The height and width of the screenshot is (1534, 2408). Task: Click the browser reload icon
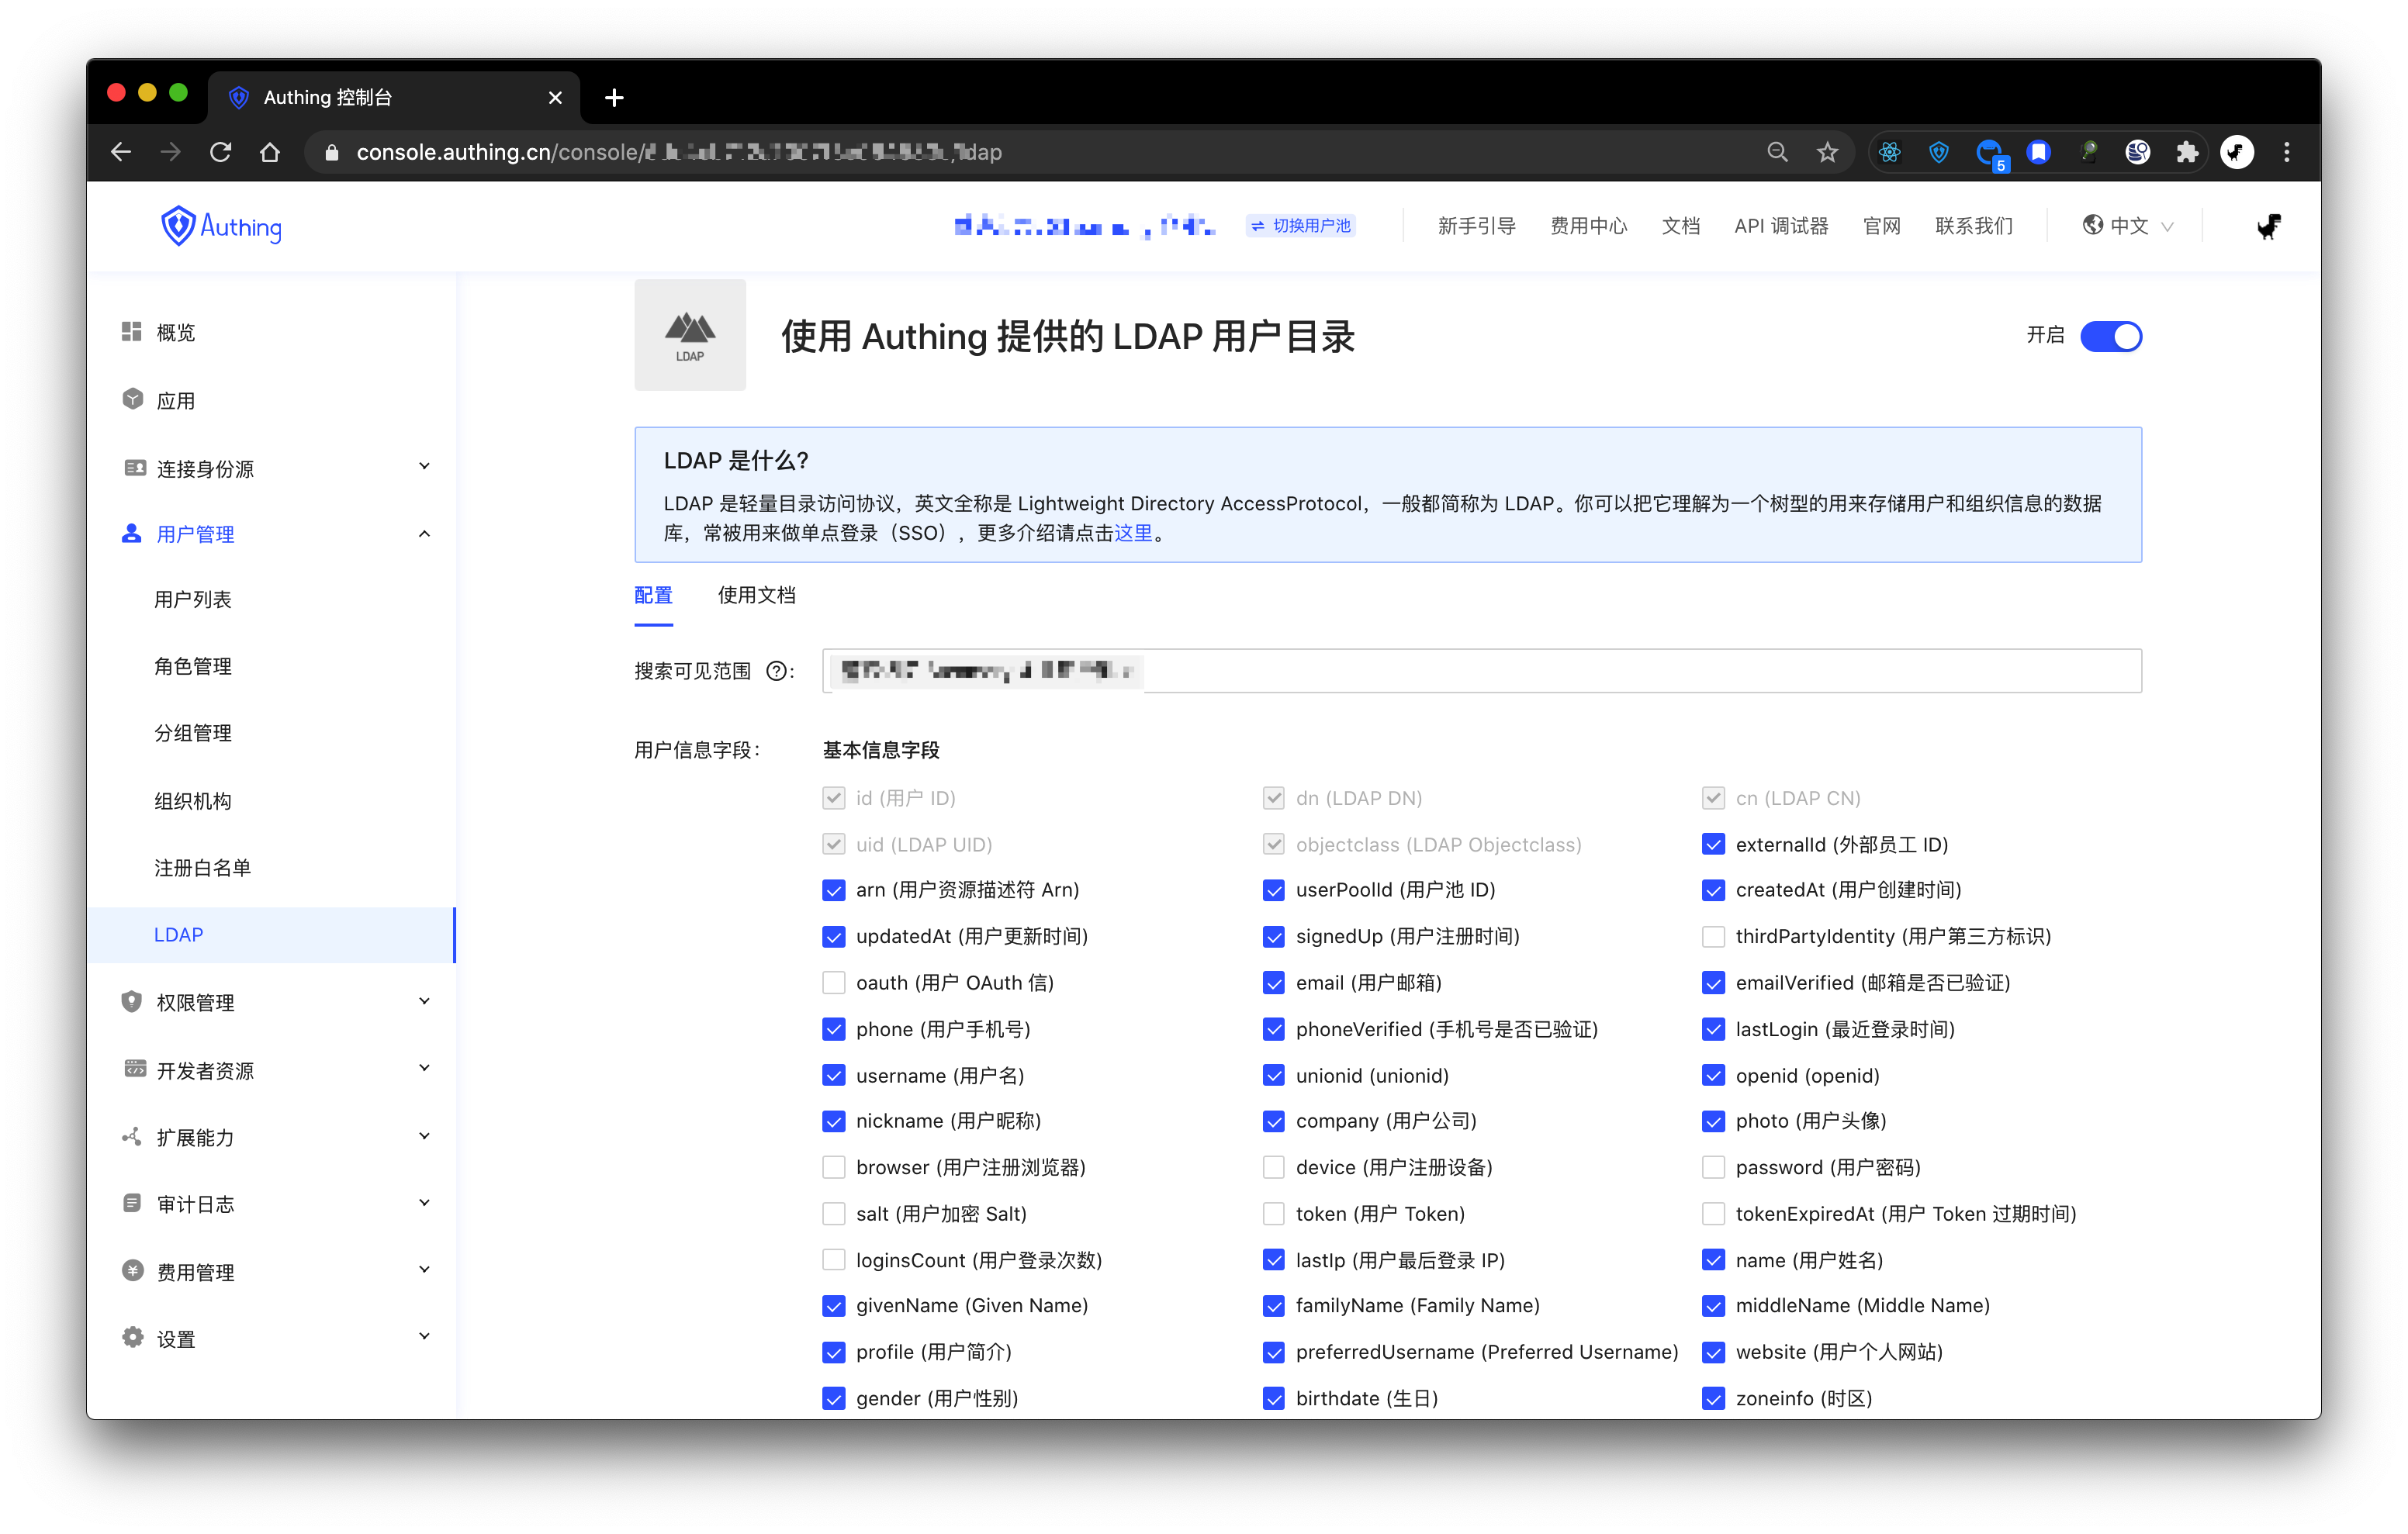221,152
